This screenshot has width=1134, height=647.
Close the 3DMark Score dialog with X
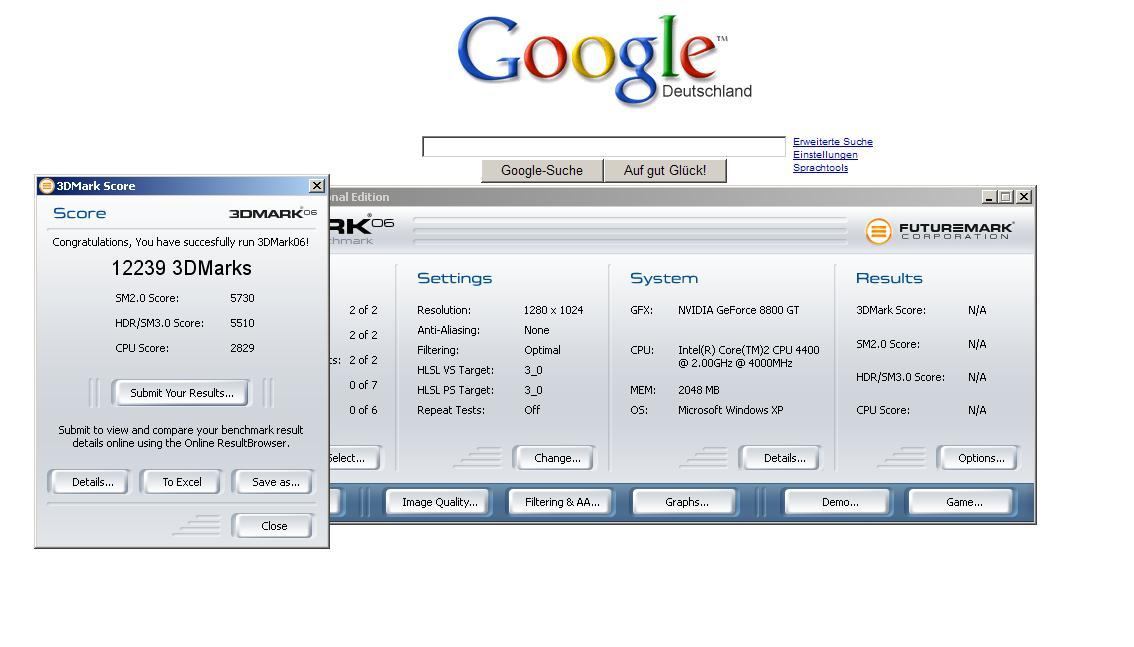pyautogui.click(x=317, y=186)
